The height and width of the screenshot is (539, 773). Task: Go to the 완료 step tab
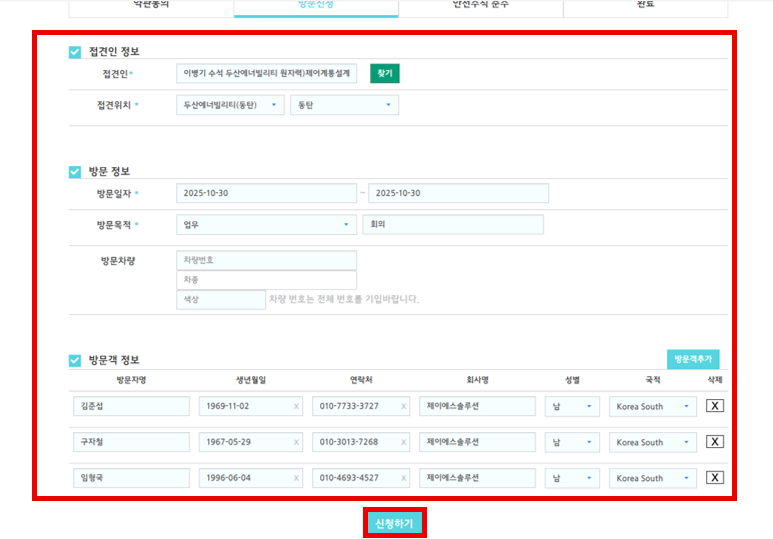point(645,6)
